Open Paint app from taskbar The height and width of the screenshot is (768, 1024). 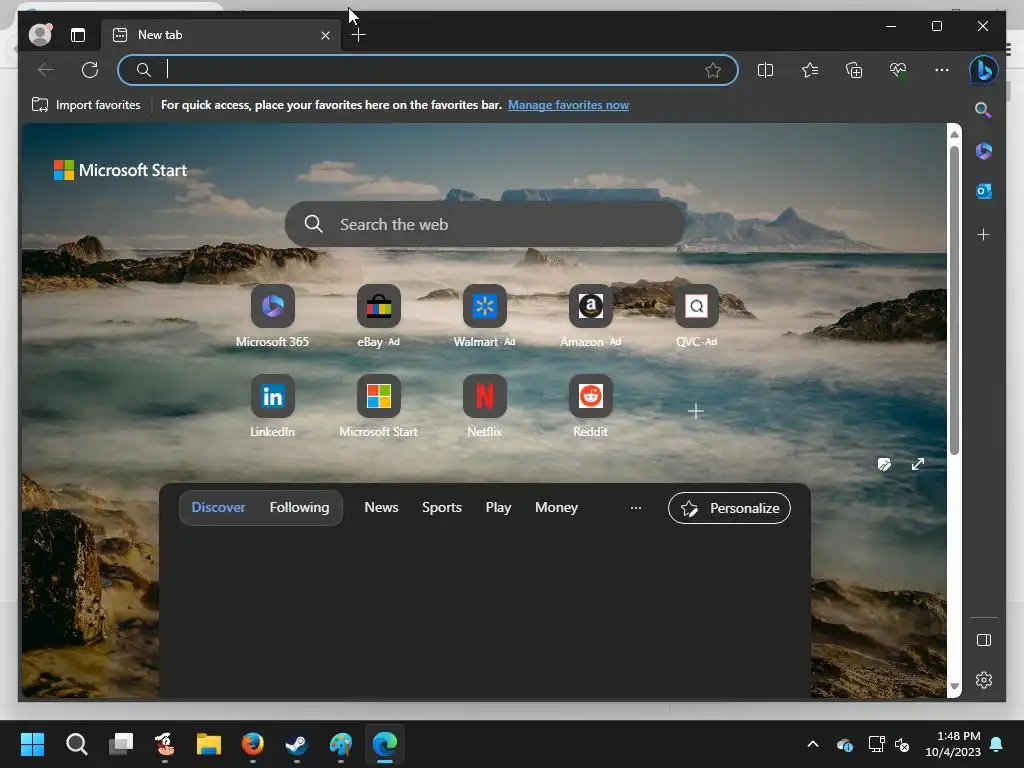341,744
